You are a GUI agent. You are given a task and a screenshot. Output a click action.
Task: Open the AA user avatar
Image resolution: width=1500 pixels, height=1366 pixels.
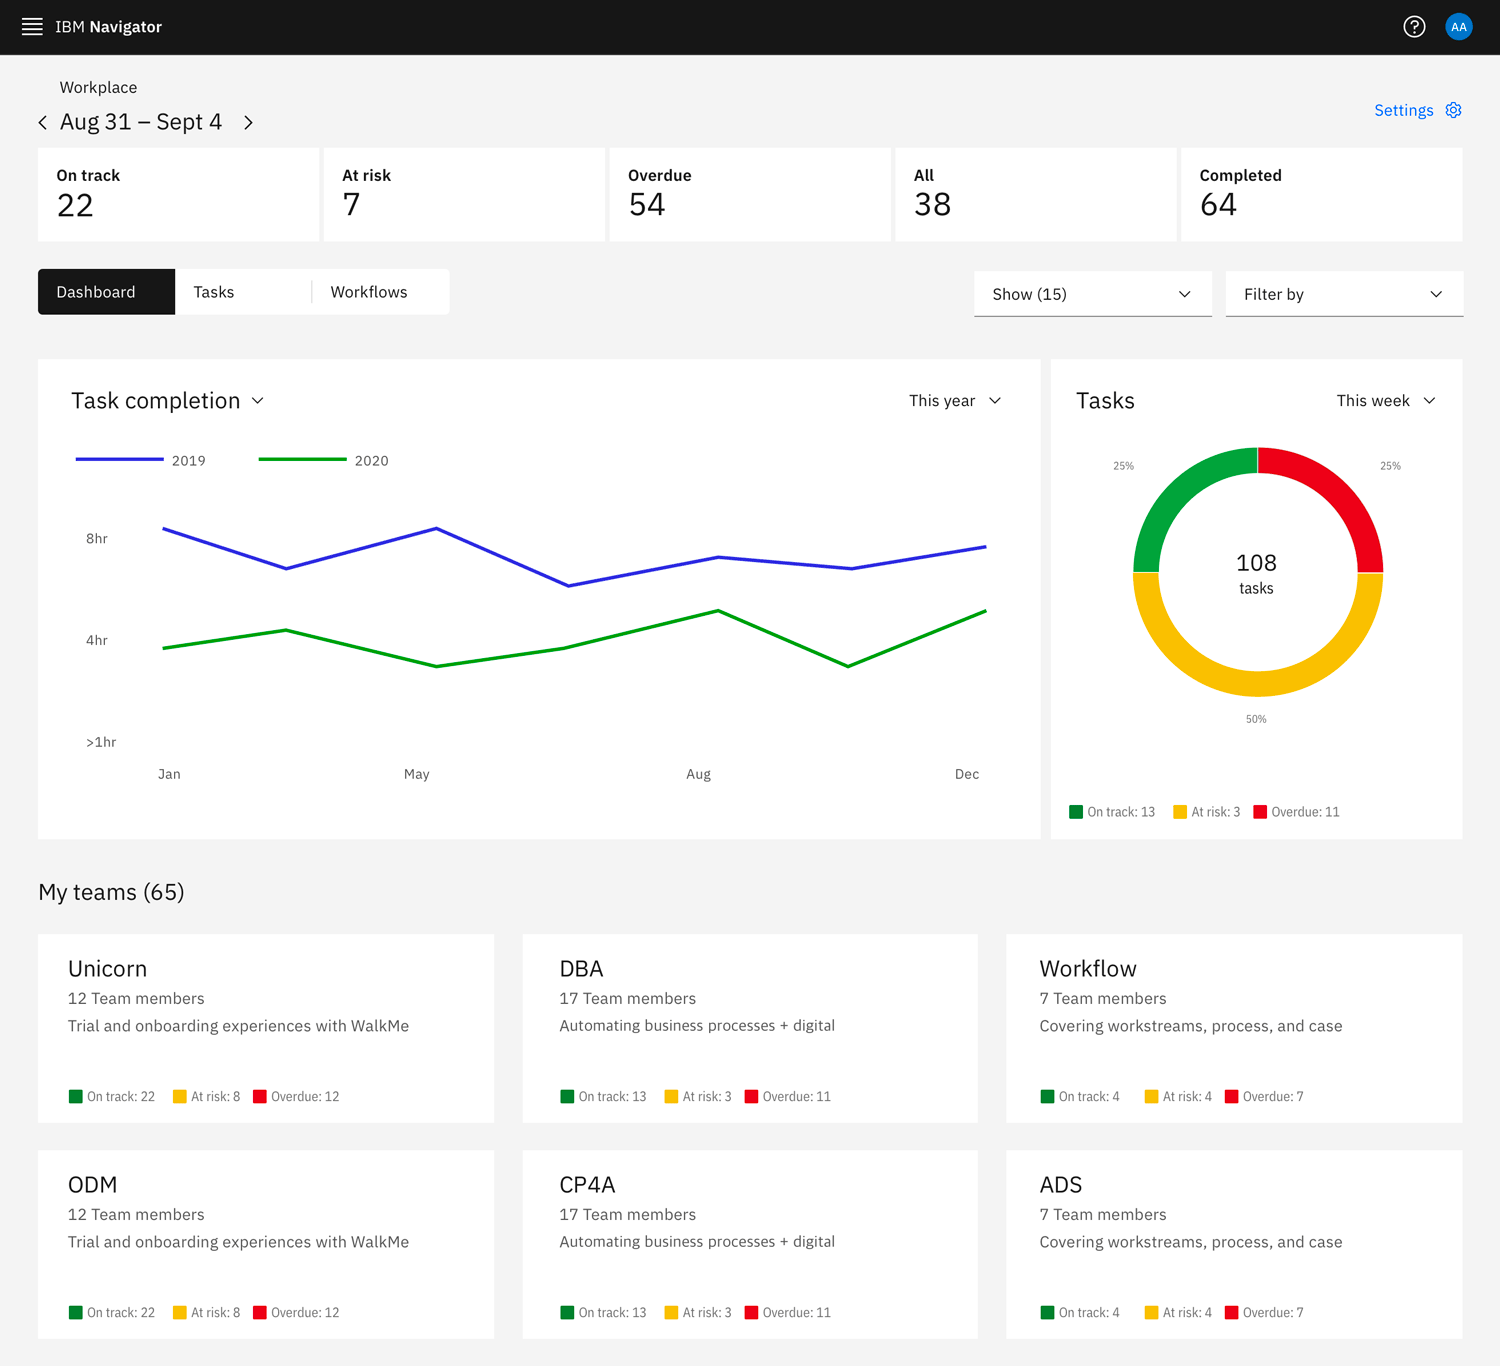(x=1459, y=27)
